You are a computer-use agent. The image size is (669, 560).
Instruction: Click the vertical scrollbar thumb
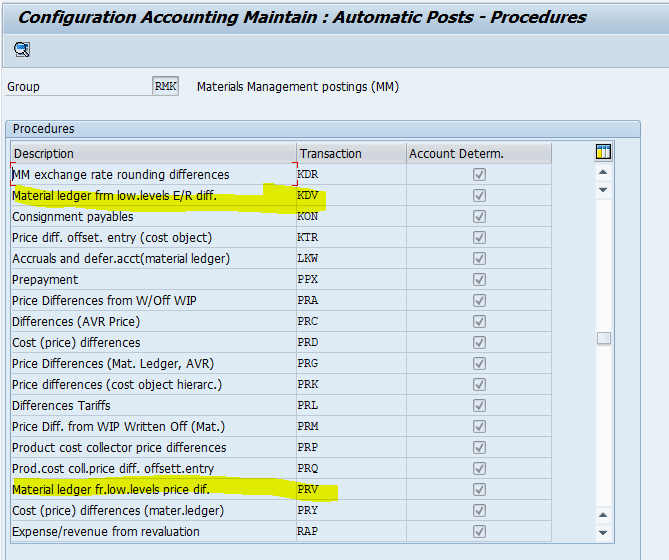tap(603, 338)
